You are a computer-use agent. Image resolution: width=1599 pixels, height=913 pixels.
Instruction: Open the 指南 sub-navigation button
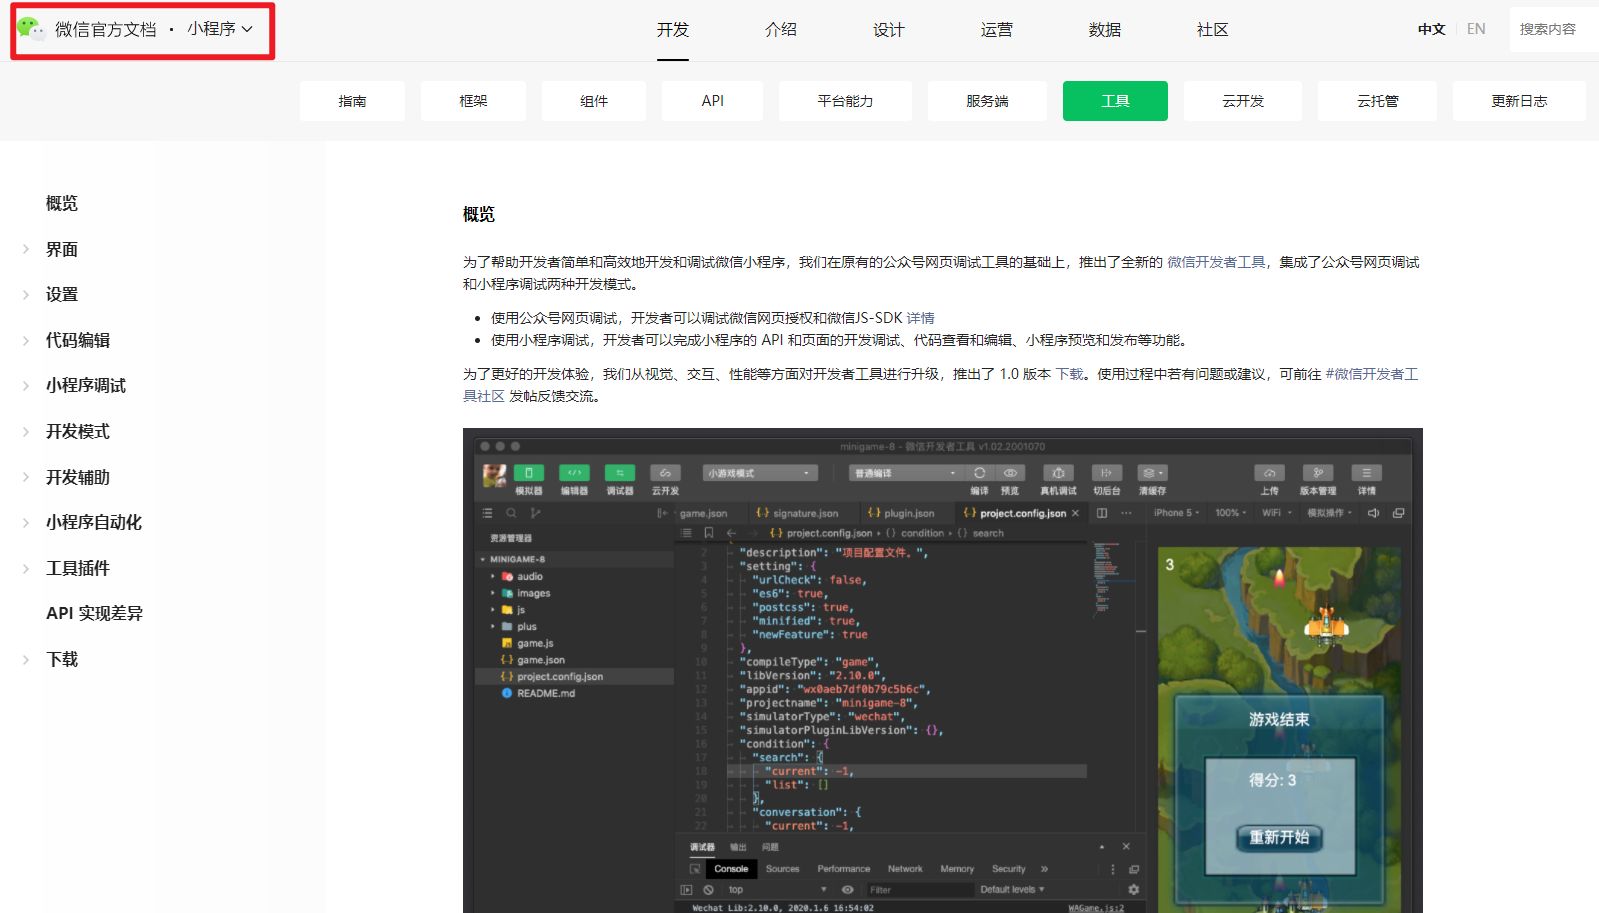point(352,101)
